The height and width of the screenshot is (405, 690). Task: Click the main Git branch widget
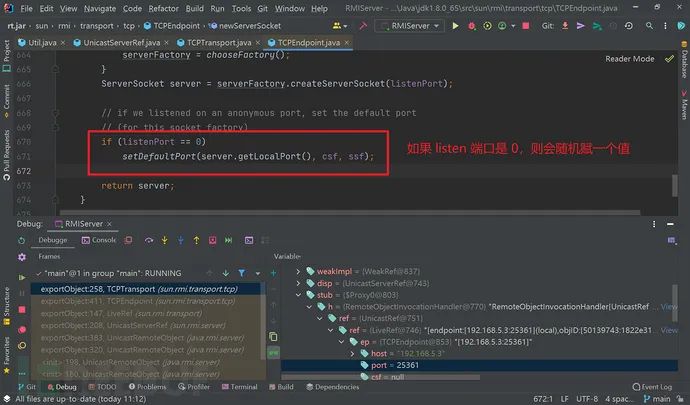[x=657, y=399]
